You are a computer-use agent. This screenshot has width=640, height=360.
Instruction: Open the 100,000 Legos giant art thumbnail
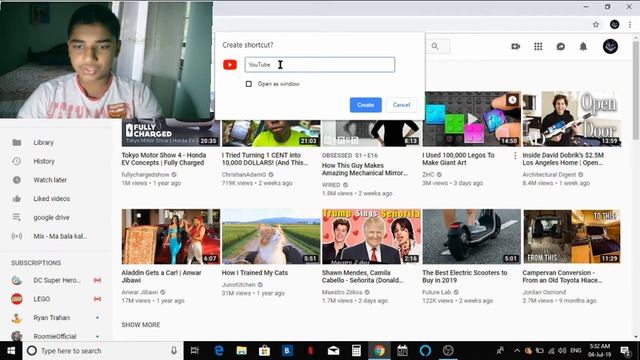tap(471, 119)
